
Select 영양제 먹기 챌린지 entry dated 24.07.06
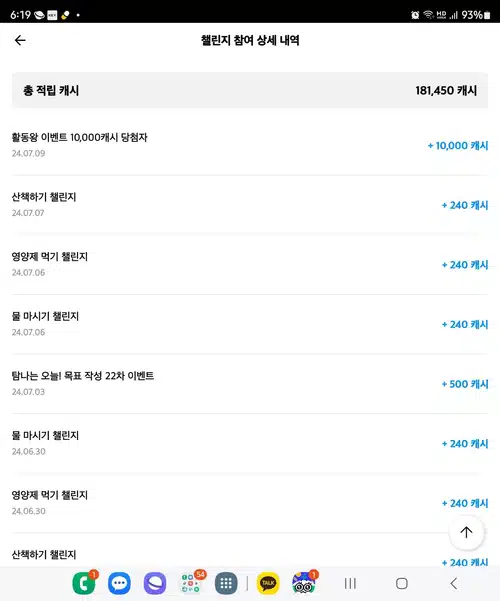pyautogui.click(x=250, y=264)
